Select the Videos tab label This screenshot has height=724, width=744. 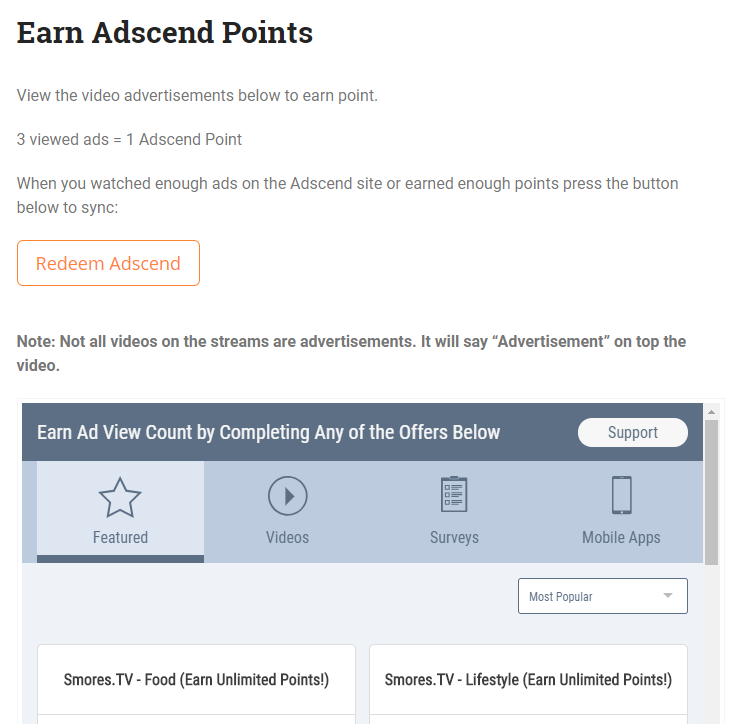[287, 537]
